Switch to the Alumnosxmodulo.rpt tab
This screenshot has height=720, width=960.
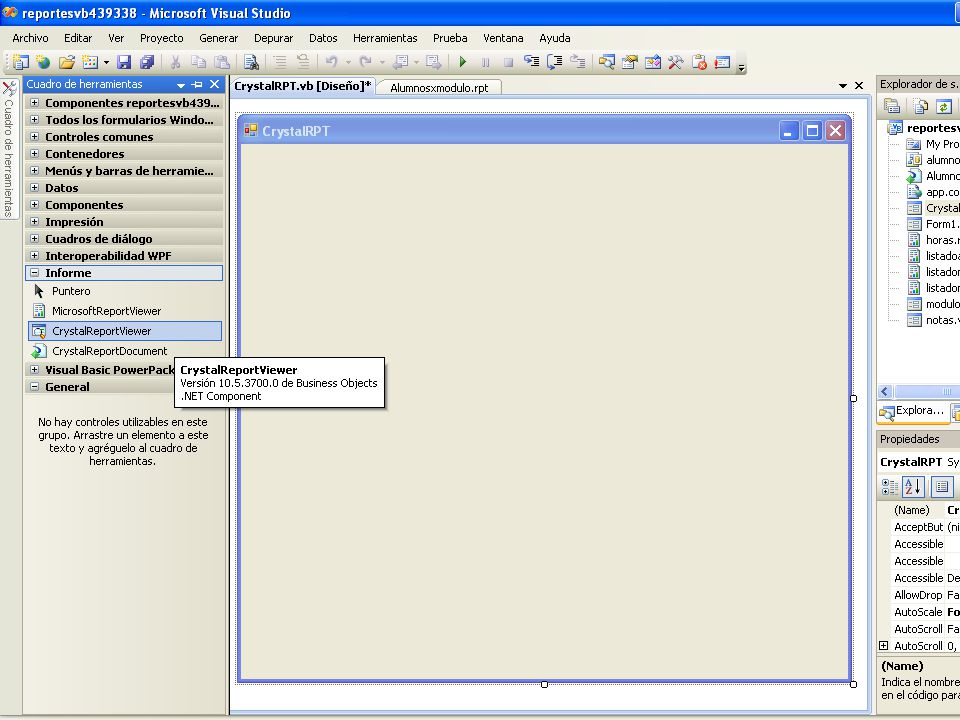tap(439, 88)
